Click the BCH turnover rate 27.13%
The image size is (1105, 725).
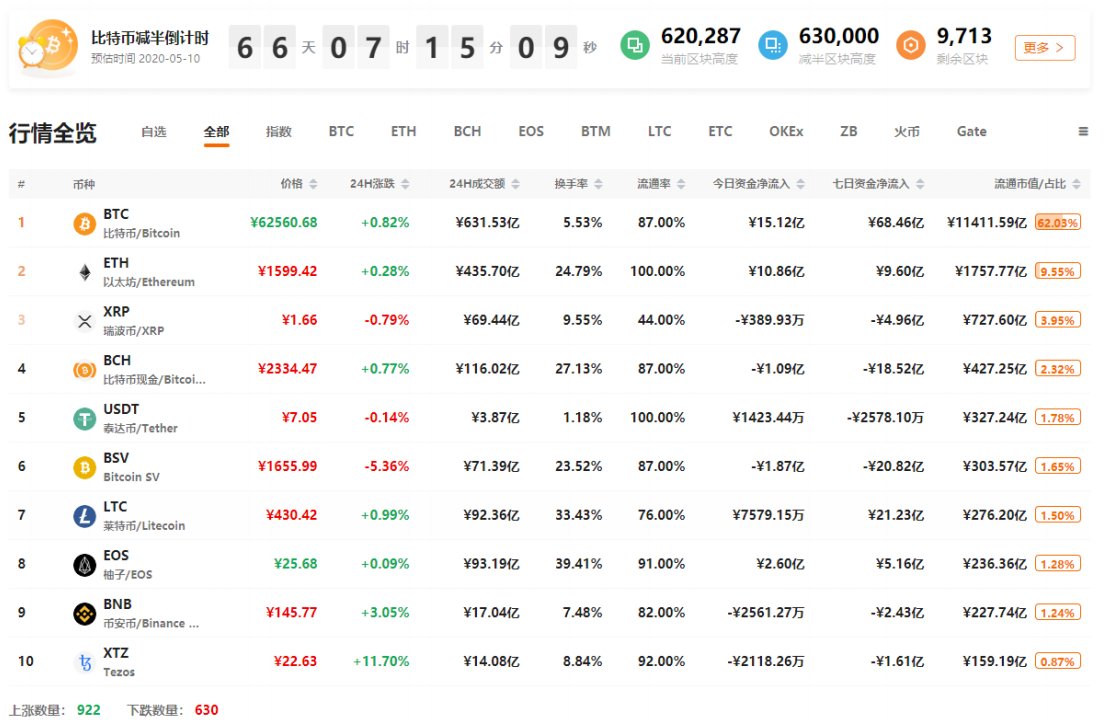[x=579, y=369]
